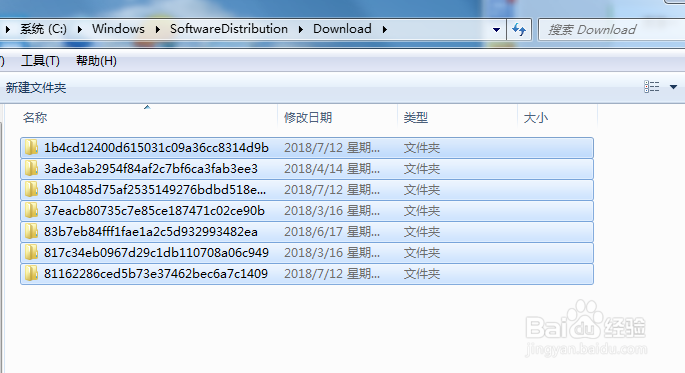Sort by 名称 column header

[35, 117]
